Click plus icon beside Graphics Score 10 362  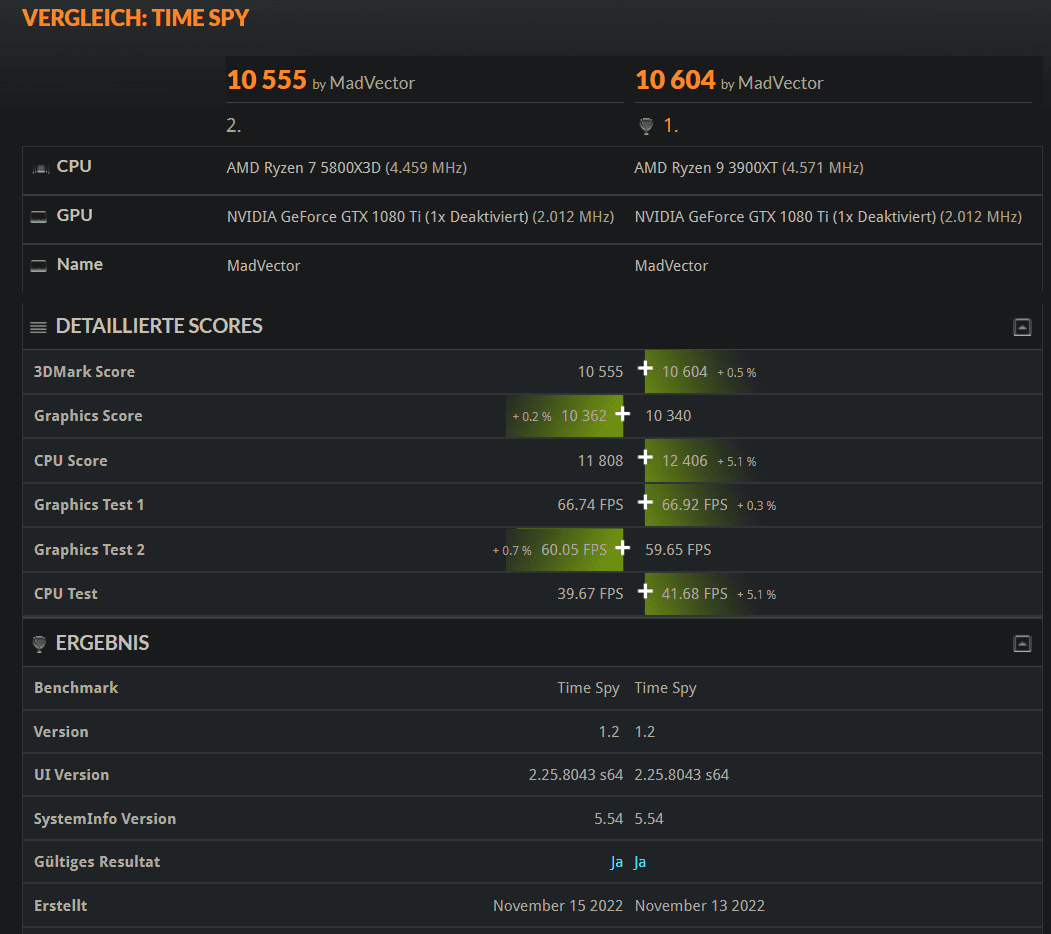point(623,414)
